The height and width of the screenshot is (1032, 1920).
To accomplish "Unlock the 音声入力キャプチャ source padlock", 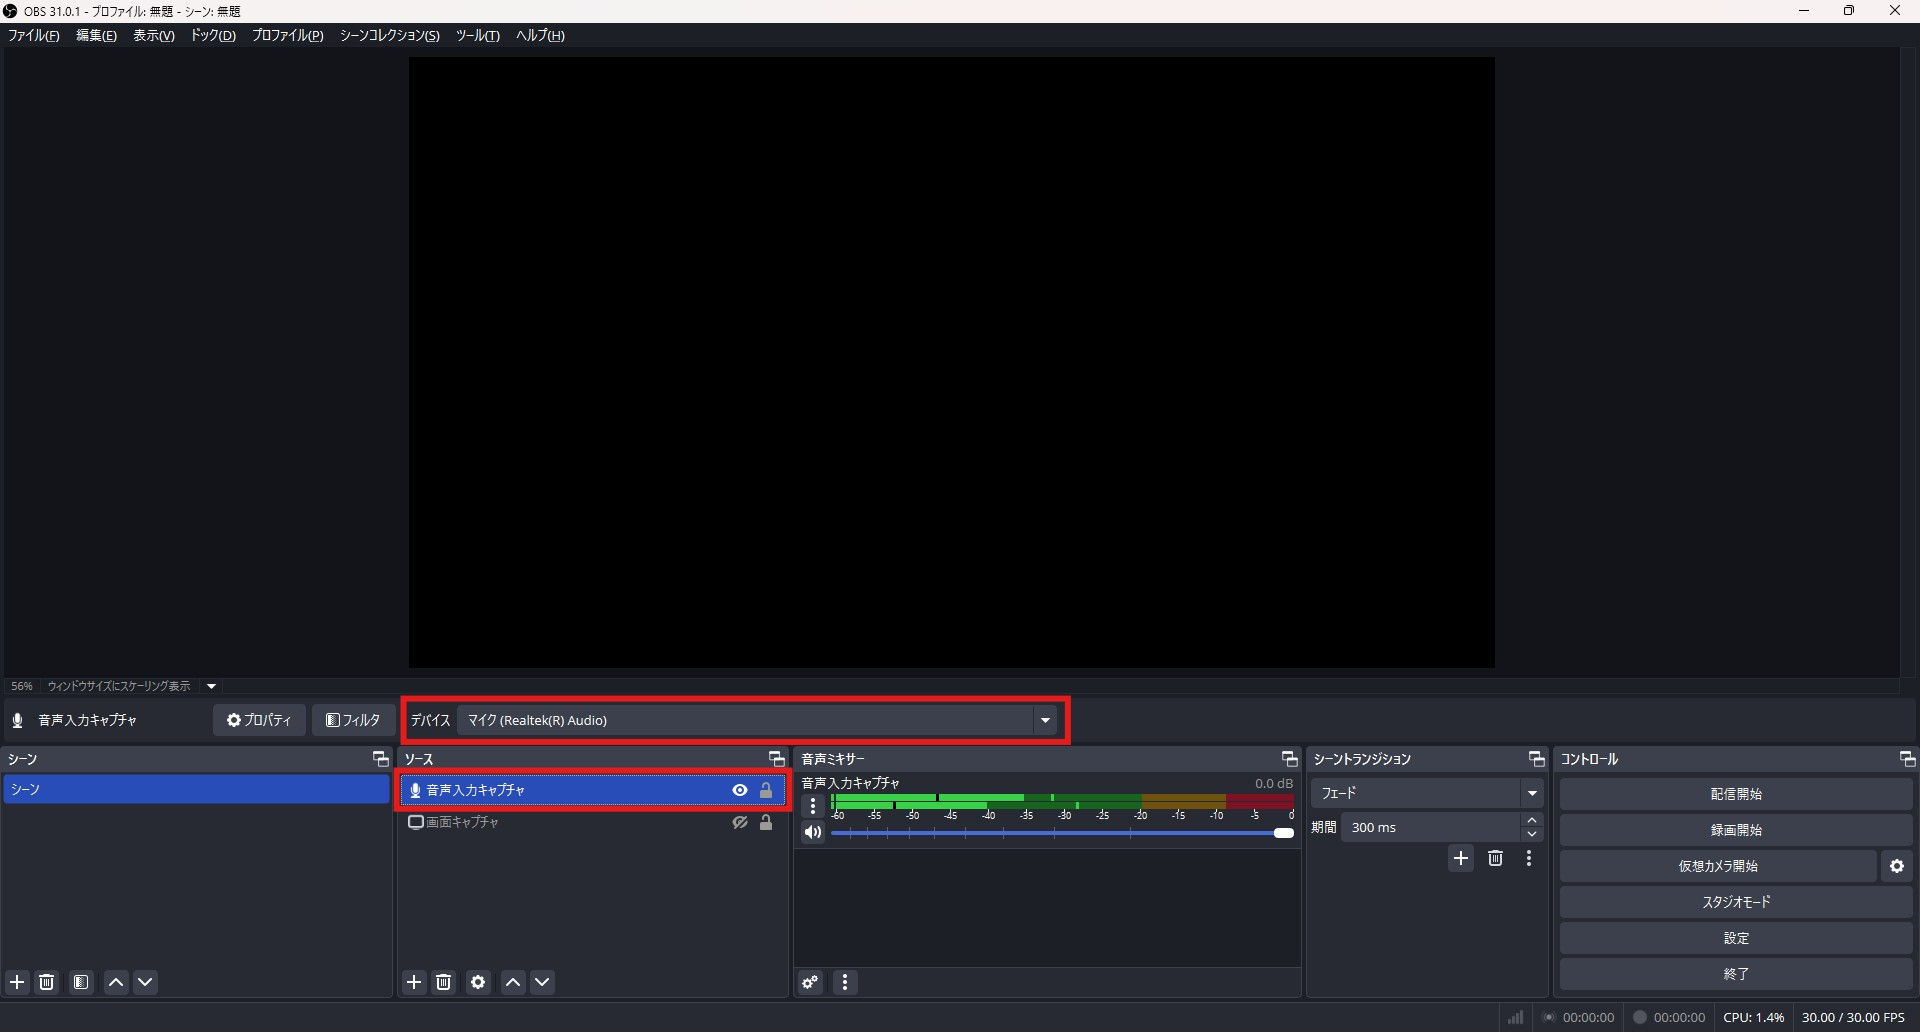I will 766,790.
